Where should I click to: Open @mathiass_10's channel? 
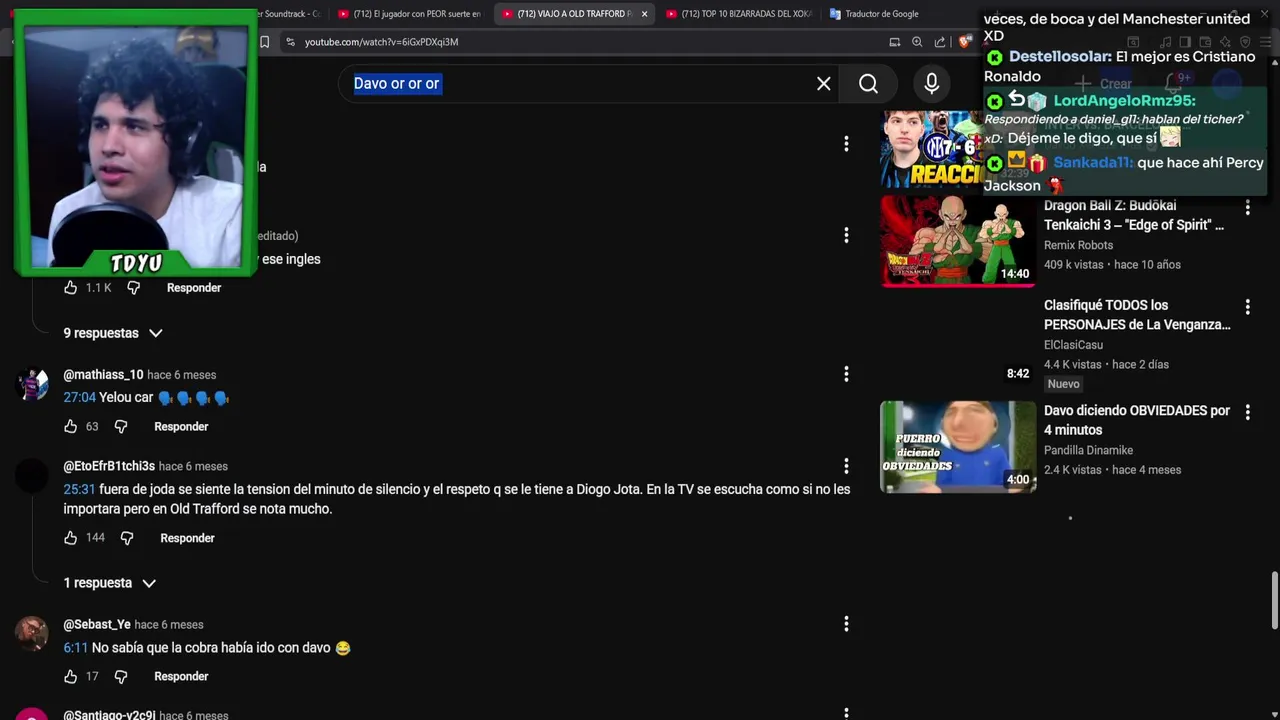click(103, 375)
